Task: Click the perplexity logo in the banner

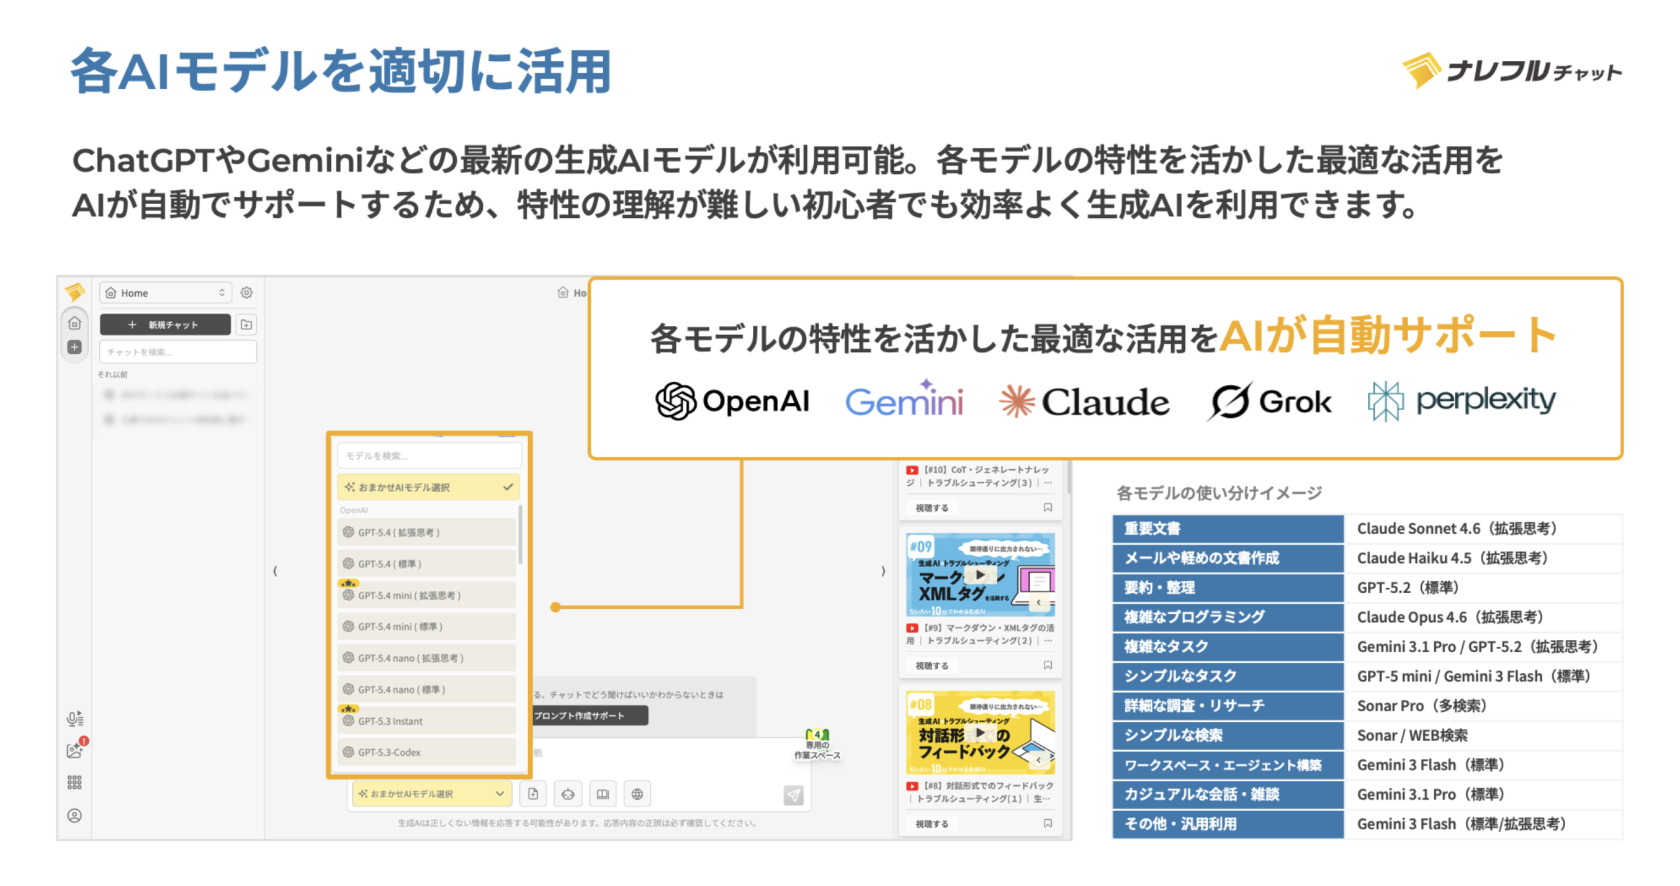Action: pos(1462,401)
